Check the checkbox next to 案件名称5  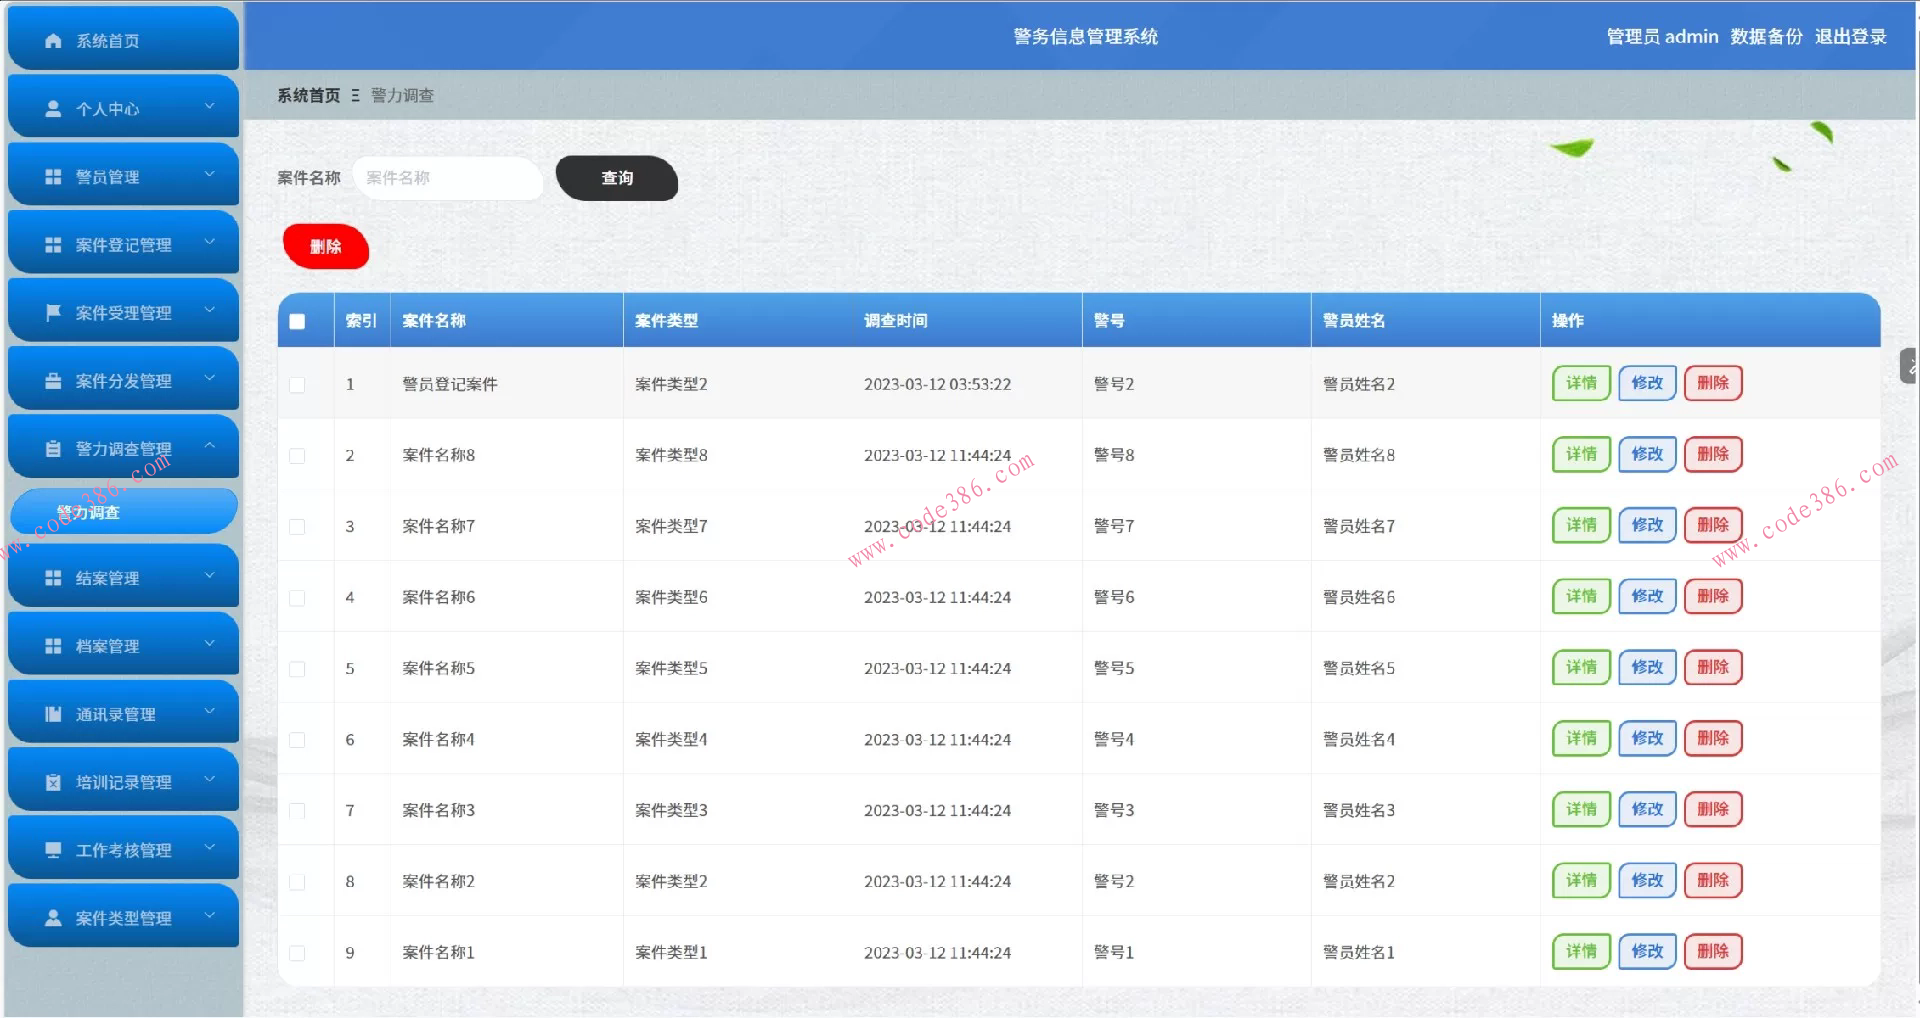coord(296,669)
